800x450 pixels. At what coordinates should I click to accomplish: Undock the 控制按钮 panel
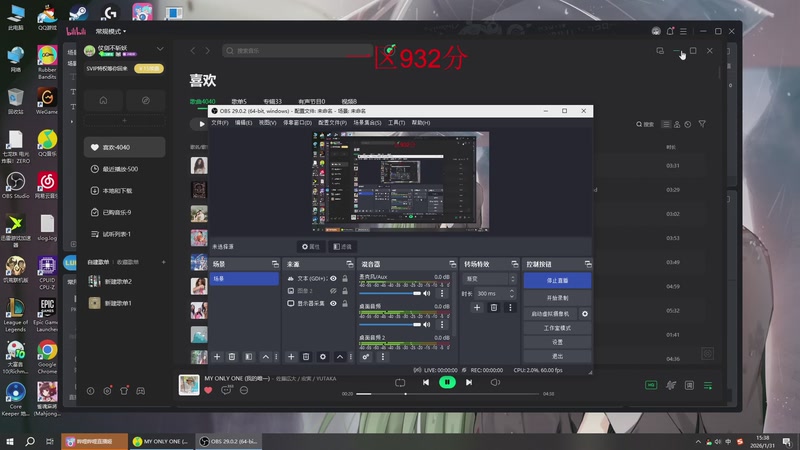click(x=588, y=264)
